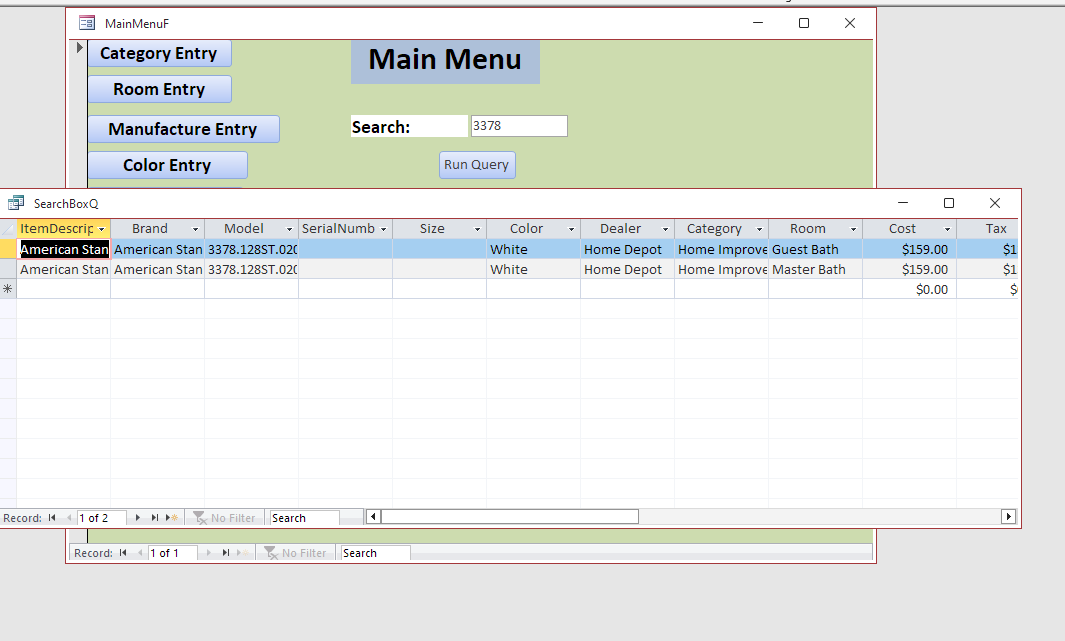Click the No Filter indicator in SearchBoxQ

coord(225,517)
